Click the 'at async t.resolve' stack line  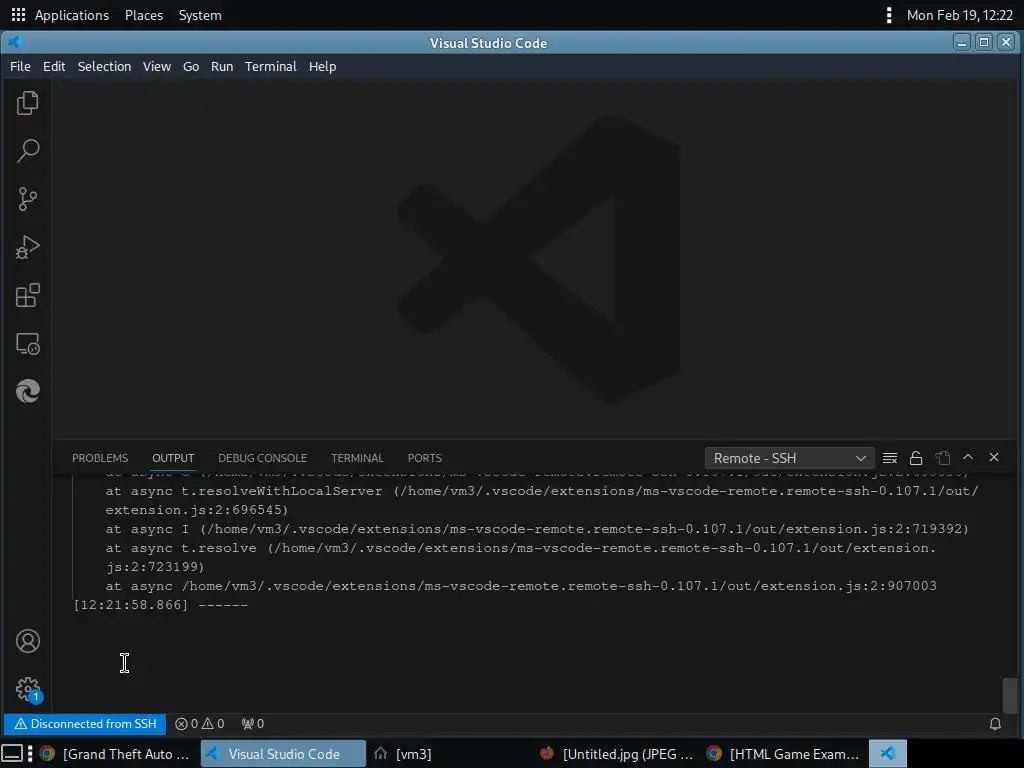point(520,557)
